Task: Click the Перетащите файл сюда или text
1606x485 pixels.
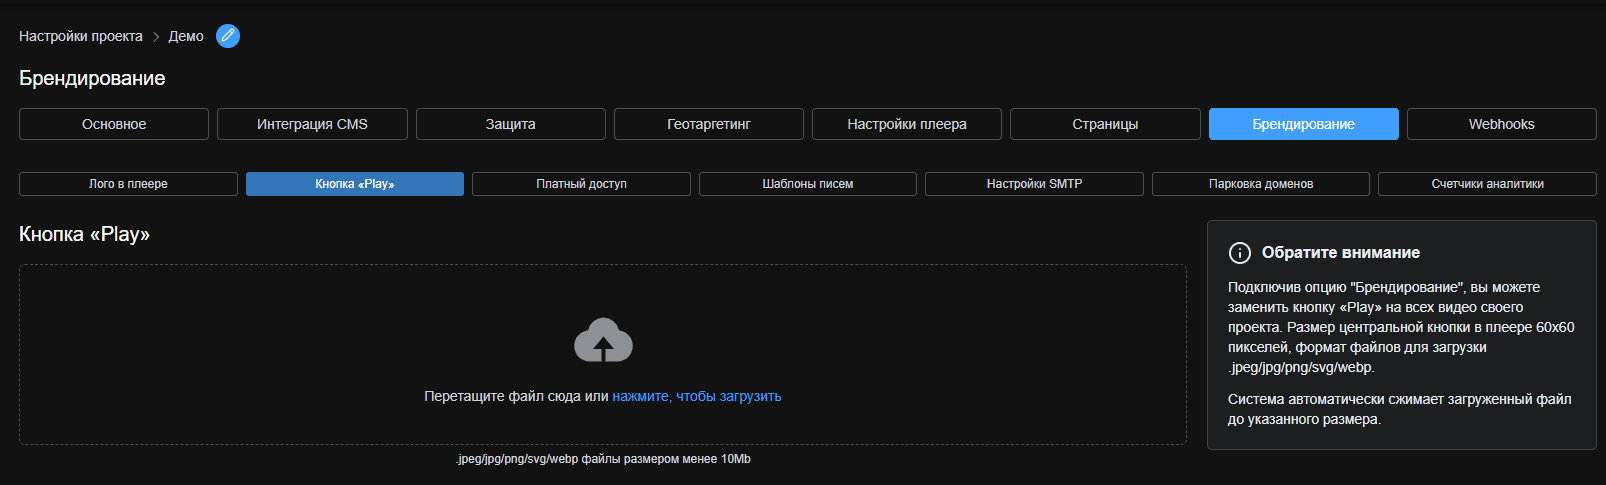Action: [516, 396]
